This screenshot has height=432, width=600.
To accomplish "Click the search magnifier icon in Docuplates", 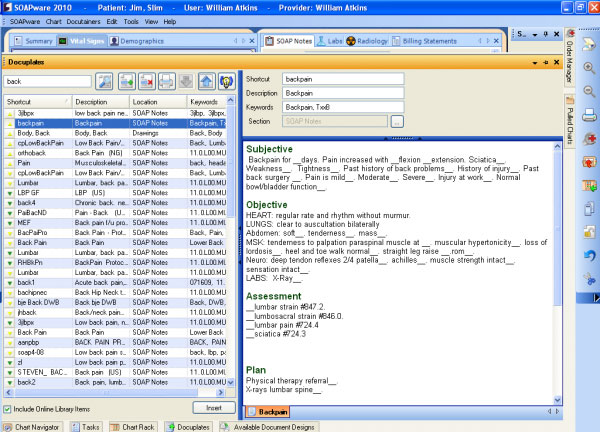I will pos(105,81).
